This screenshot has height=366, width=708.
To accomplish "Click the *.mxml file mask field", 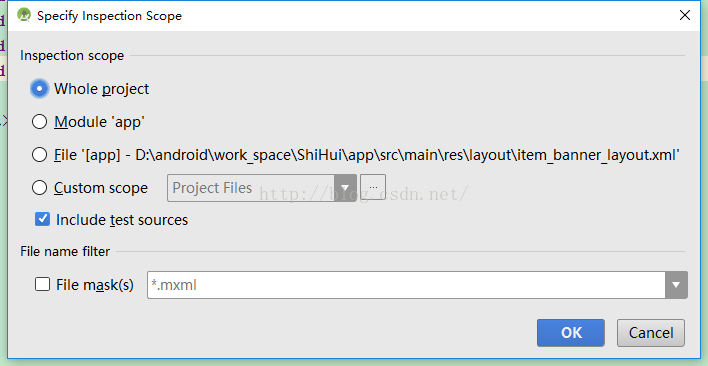I will point(406,285).
